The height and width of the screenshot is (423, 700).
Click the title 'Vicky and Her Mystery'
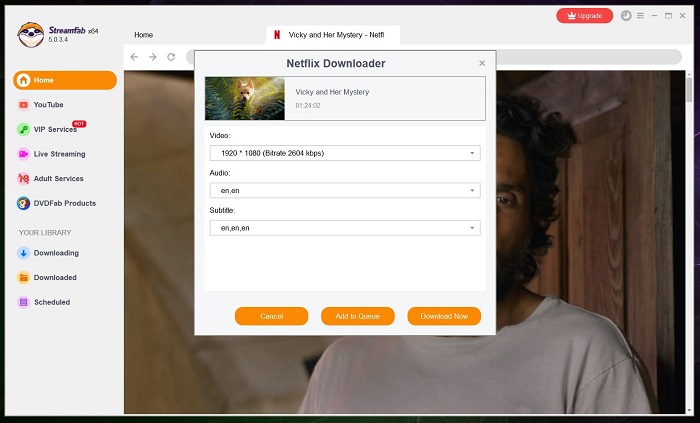coord(332,92)
